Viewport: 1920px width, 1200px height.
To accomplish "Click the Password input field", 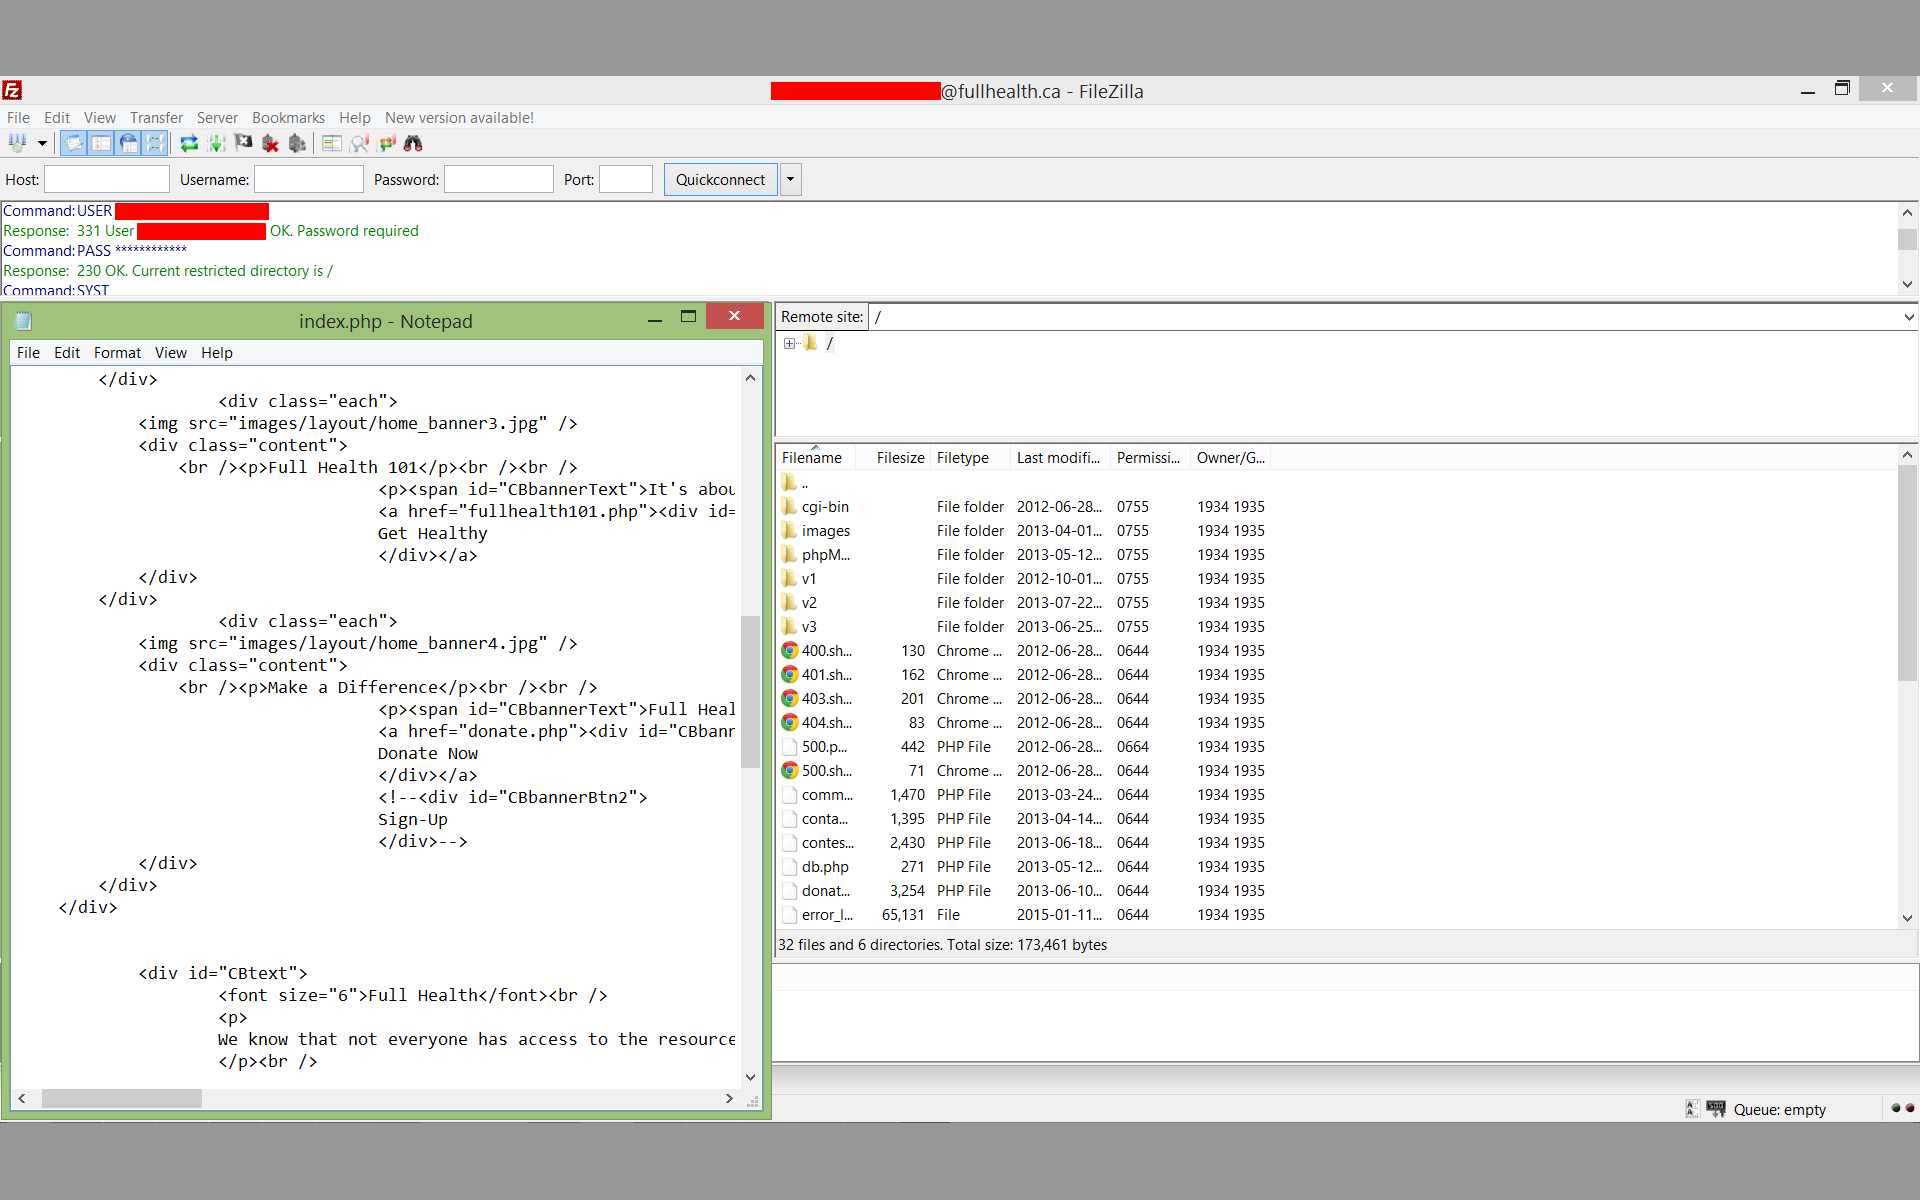I will (499, 179).
